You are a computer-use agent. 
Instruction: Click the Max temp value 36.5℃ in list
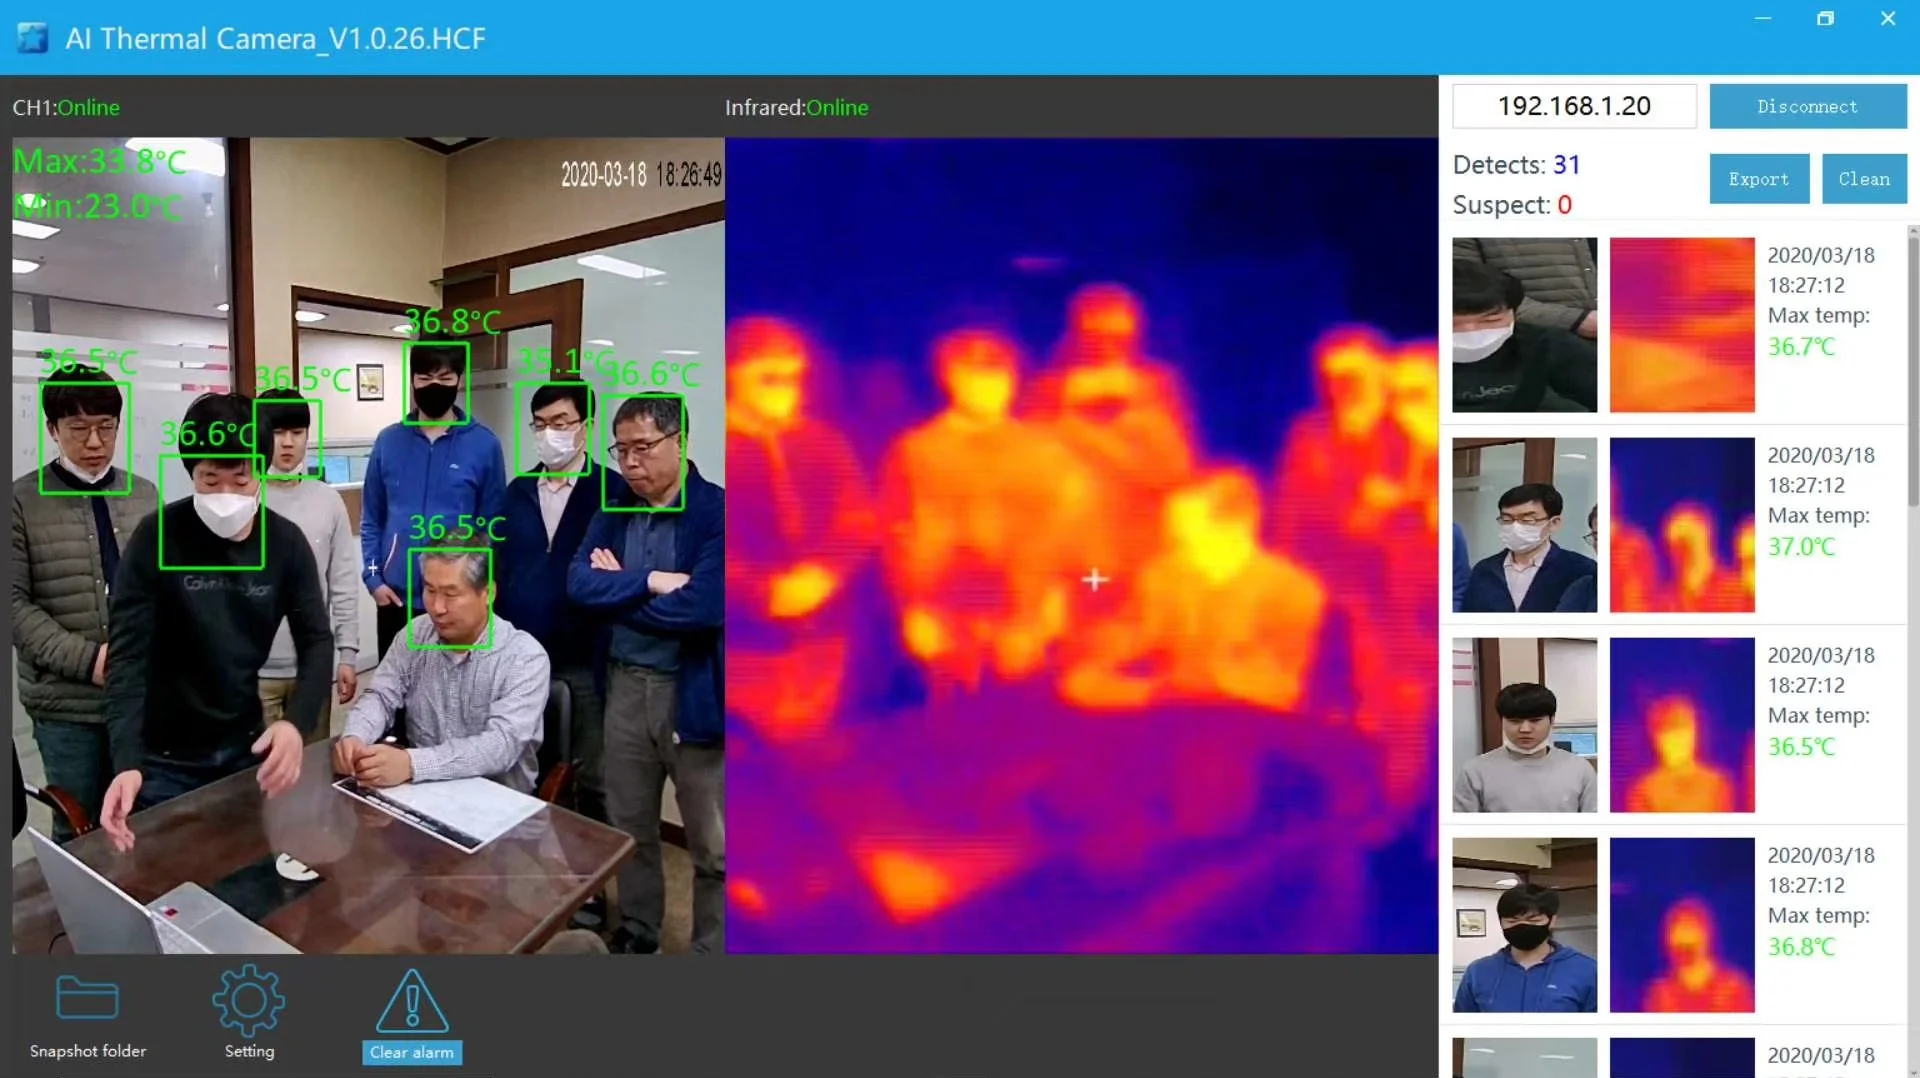[x=1801, y=747]
